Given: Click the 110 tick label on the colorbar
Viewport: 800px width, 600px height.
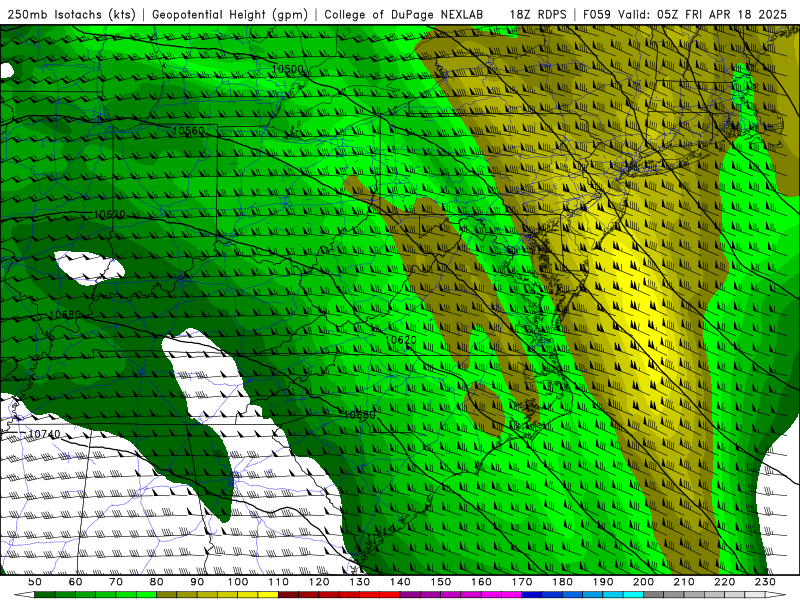Looking at the screenshot, I should coord(278,582).
